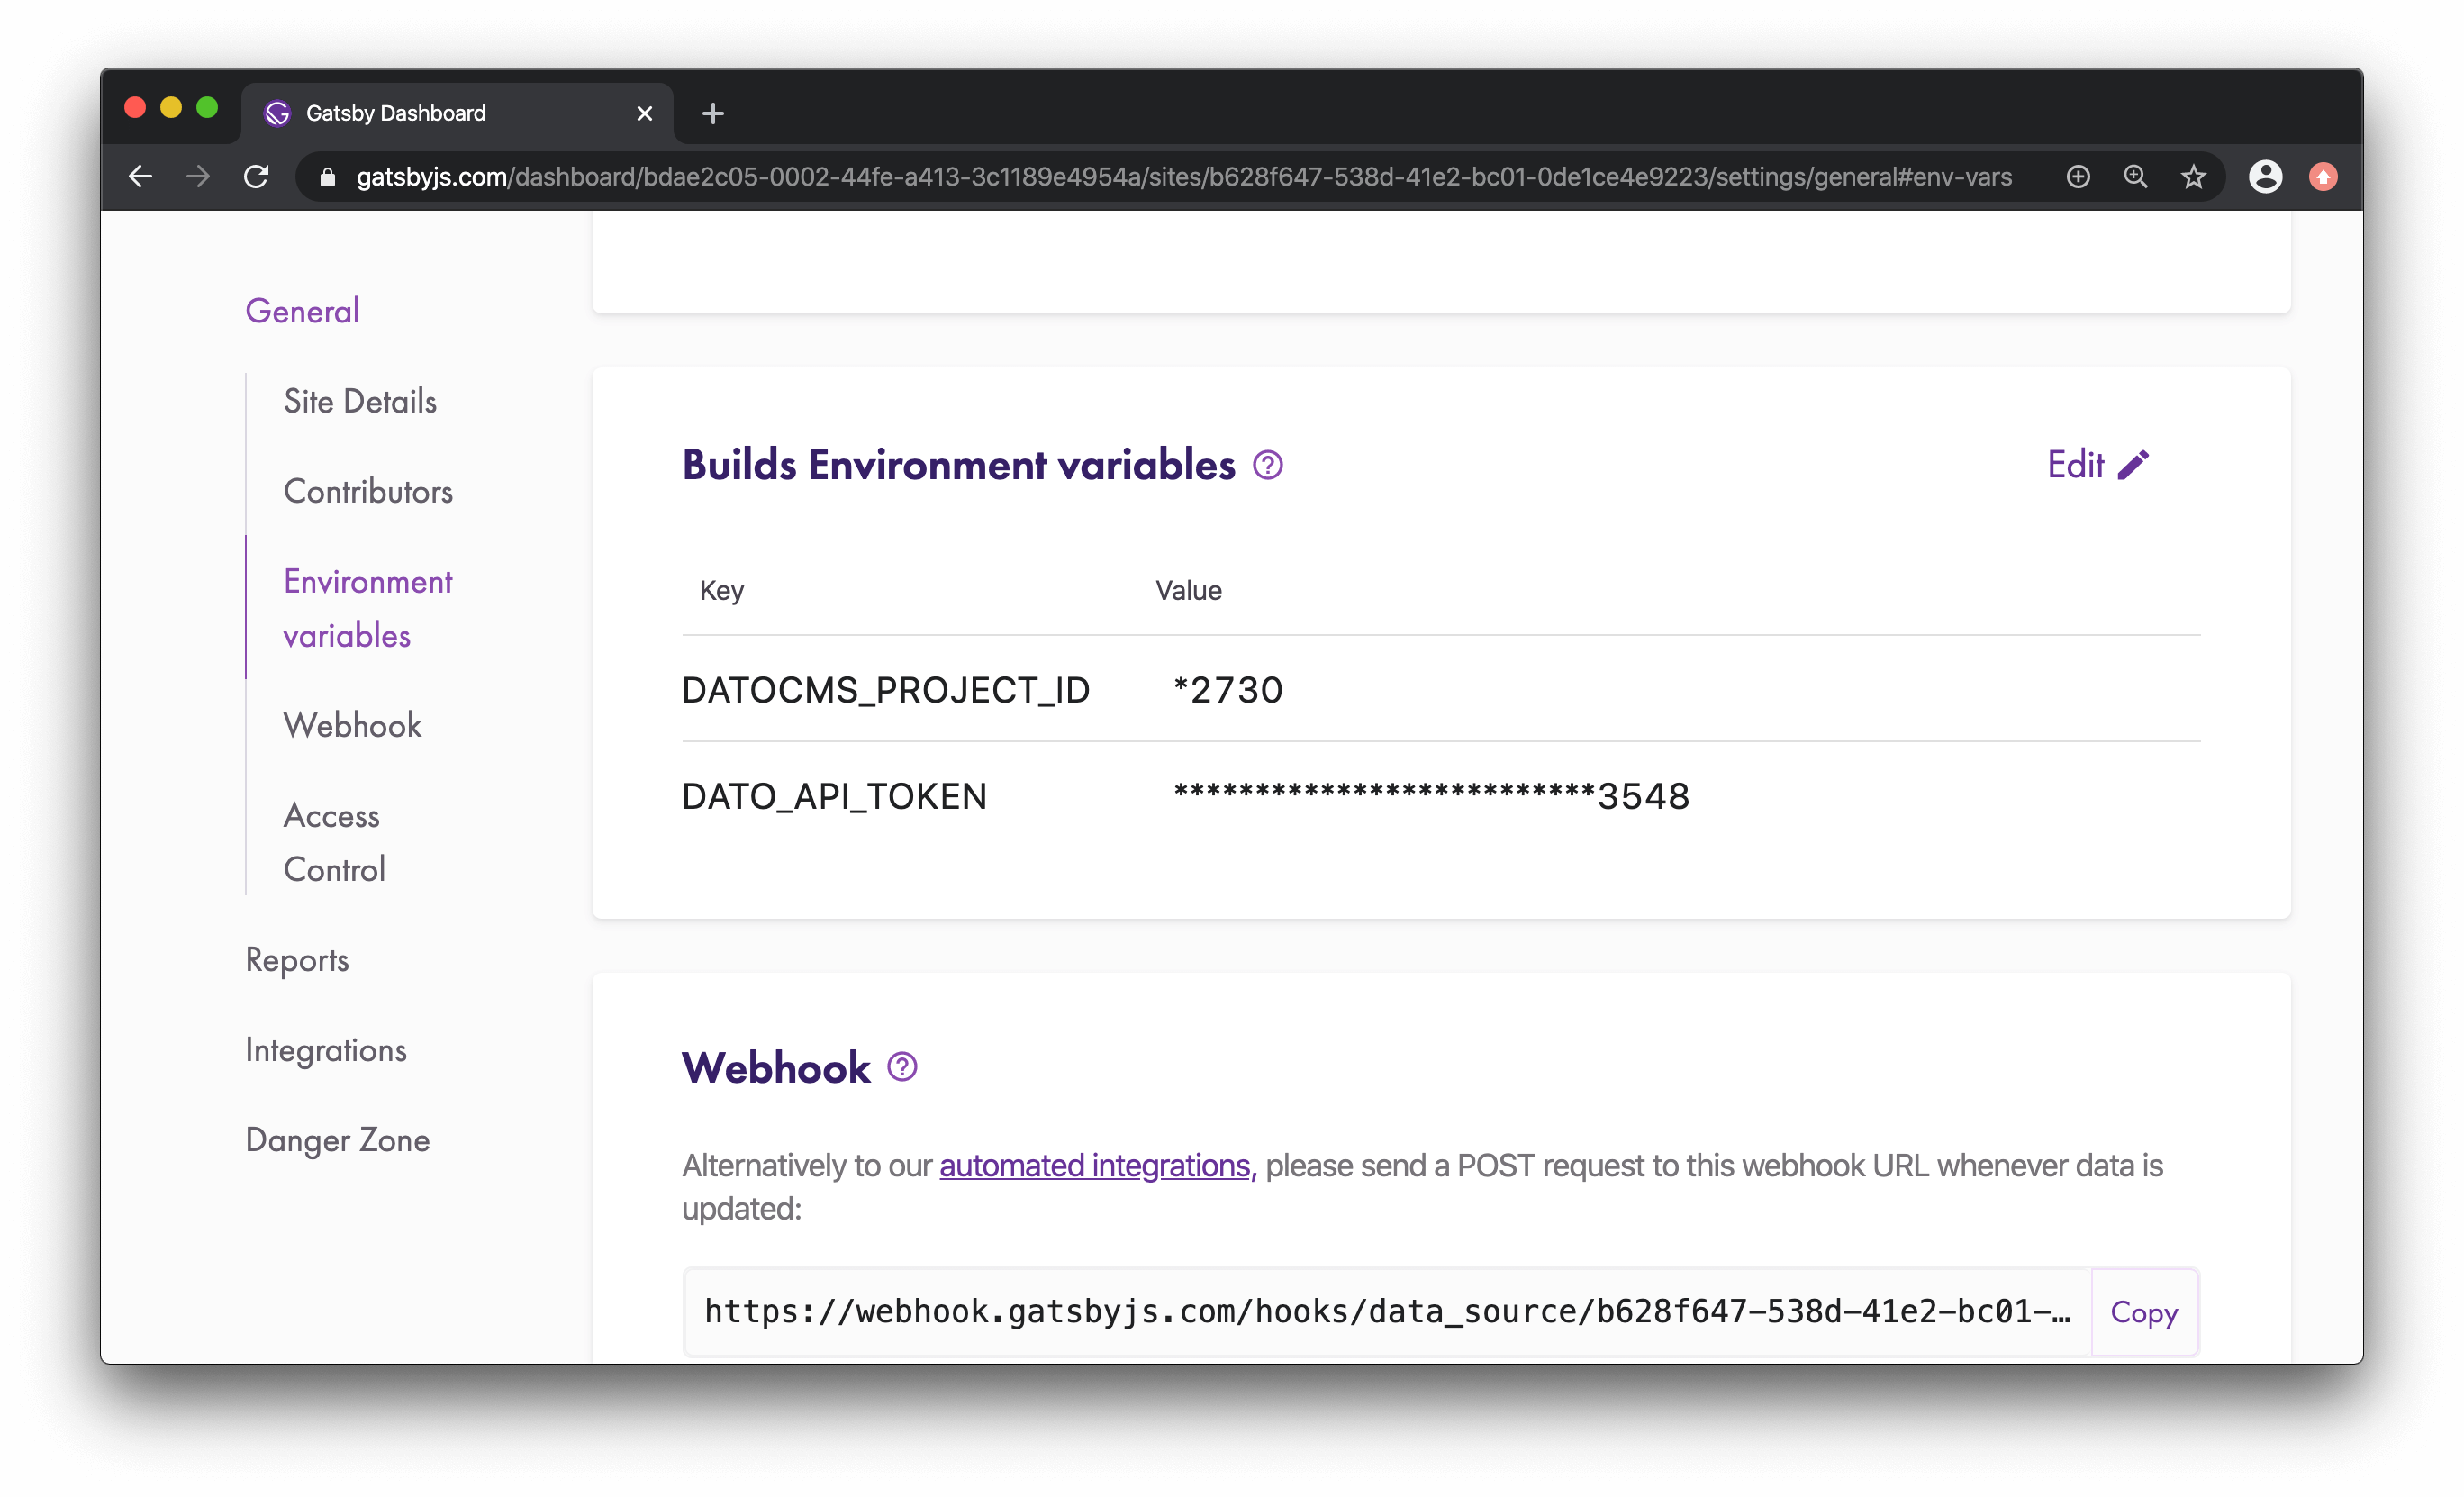Image resolution: width=2464 pixels, height=1497 pixels.
Task: Select Contributors in the sidebar
Action: [x=368, y=491]
